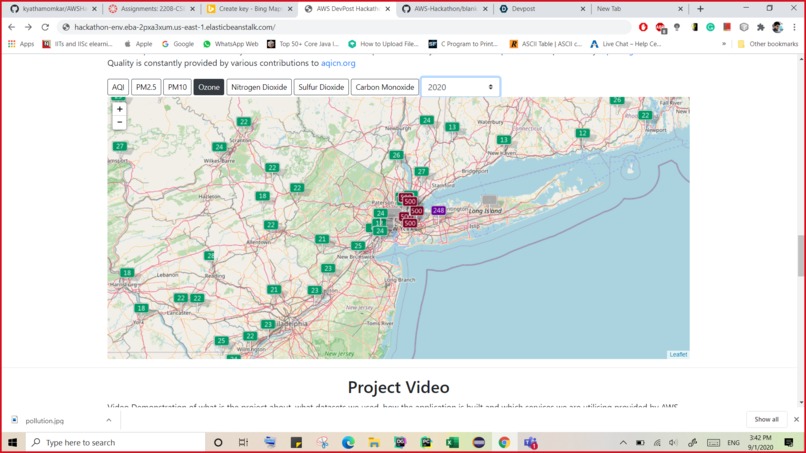Click Show all downloads
The image size is (806, 453).
[766, 420]
